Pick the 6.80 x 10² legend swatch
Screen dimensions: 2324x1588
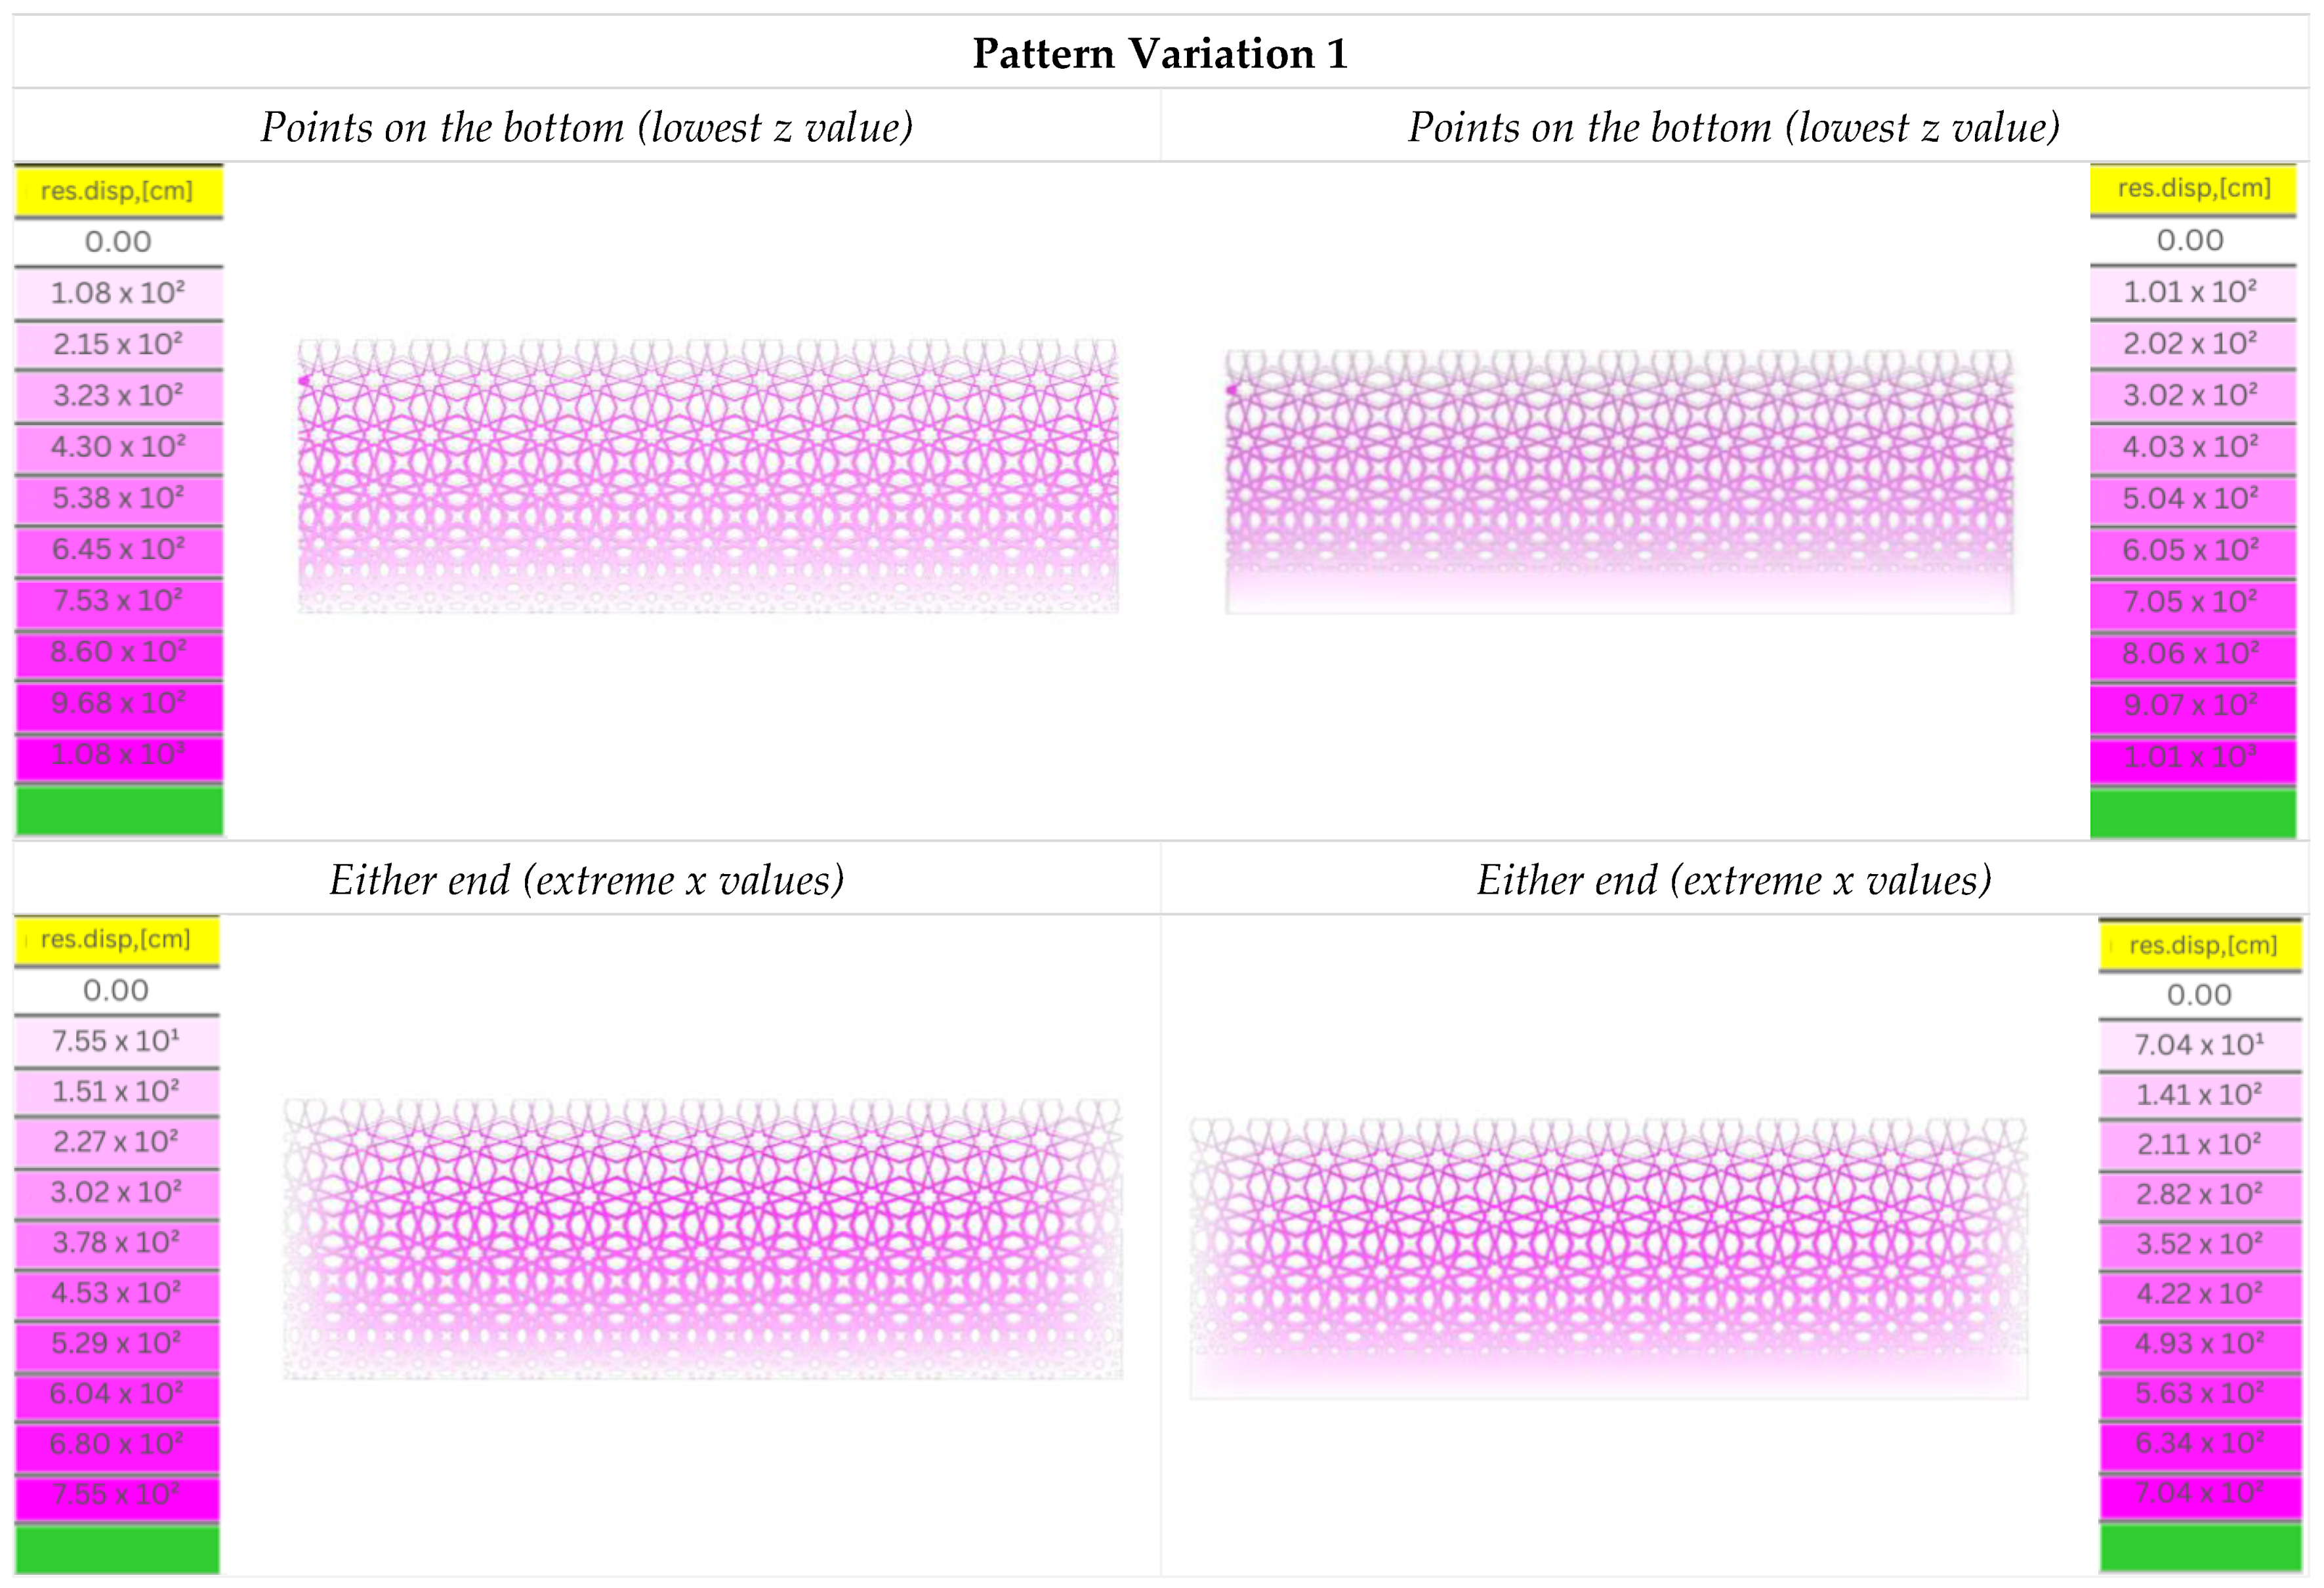[x=116, y=1444]
